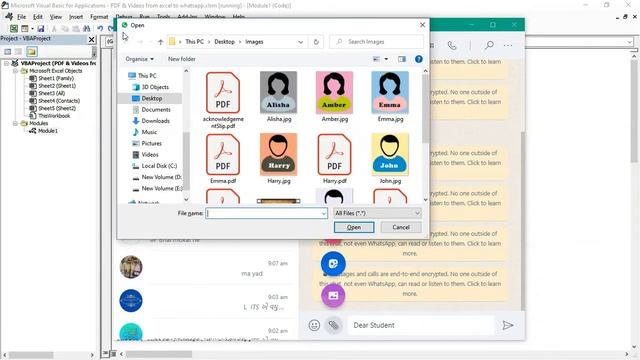Click the blue help icon in dialog
The width and height of the screenshot is (640, 360).
418,59
